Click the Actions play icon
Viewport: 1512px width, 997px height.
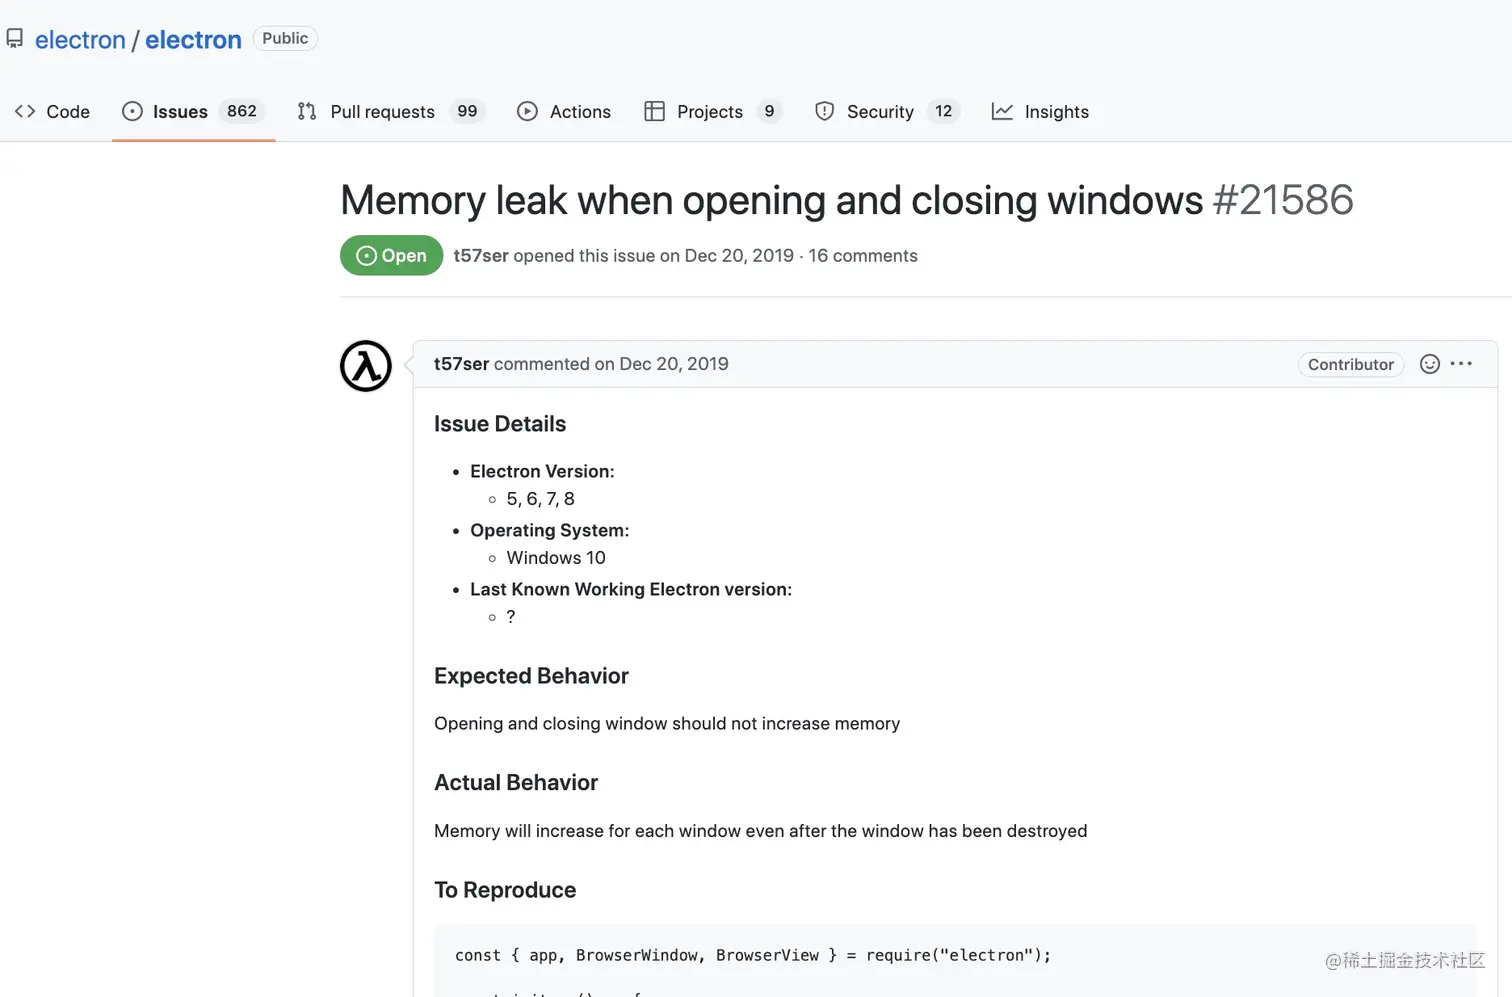(x=527, y=111)
